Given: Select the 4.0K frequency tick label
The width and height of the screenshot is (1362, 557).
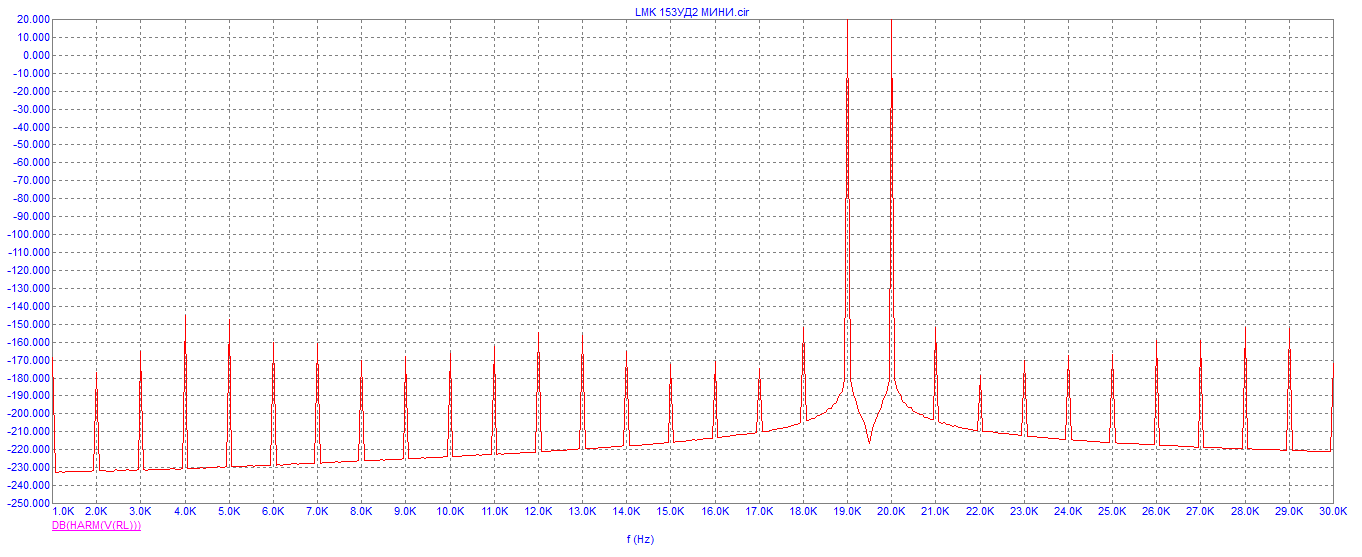Looking at the screenshot, I should point(185,511).
